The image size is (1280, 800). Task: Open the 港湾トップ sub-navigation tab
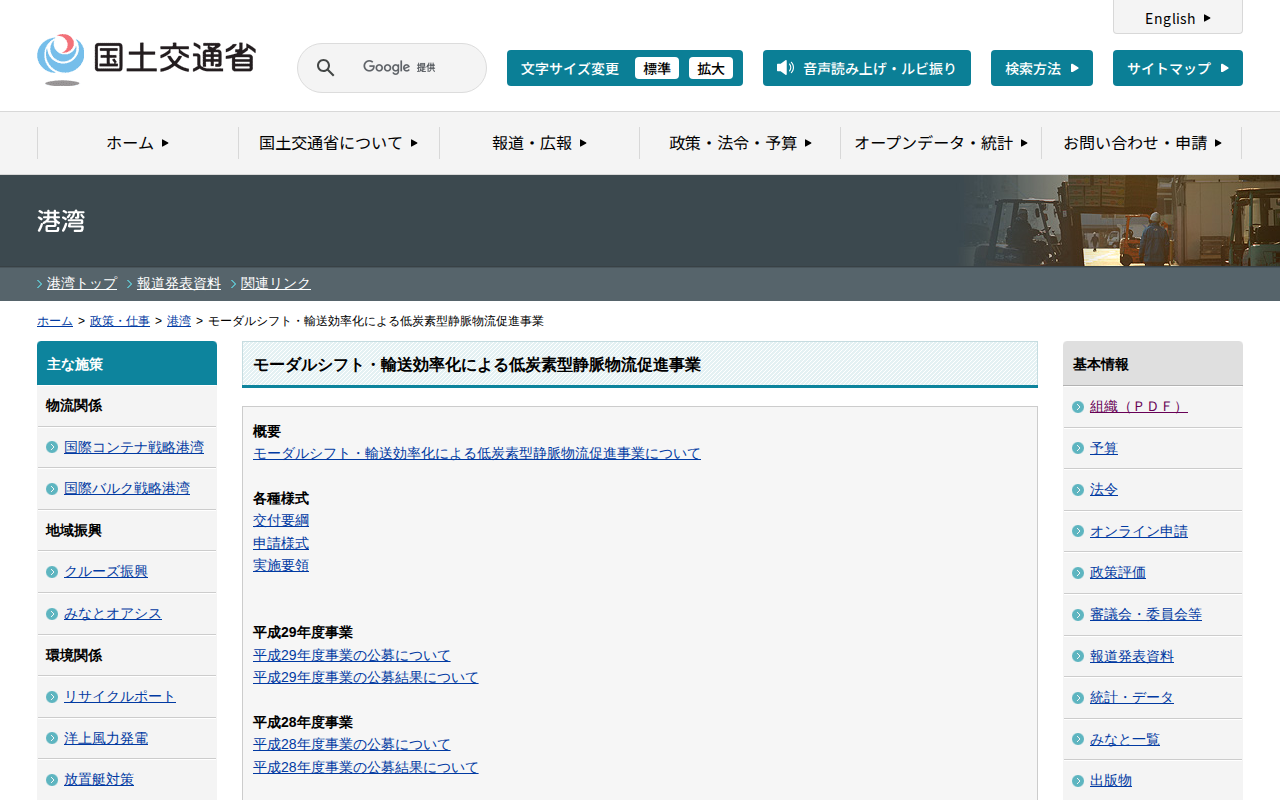point(82,283)
